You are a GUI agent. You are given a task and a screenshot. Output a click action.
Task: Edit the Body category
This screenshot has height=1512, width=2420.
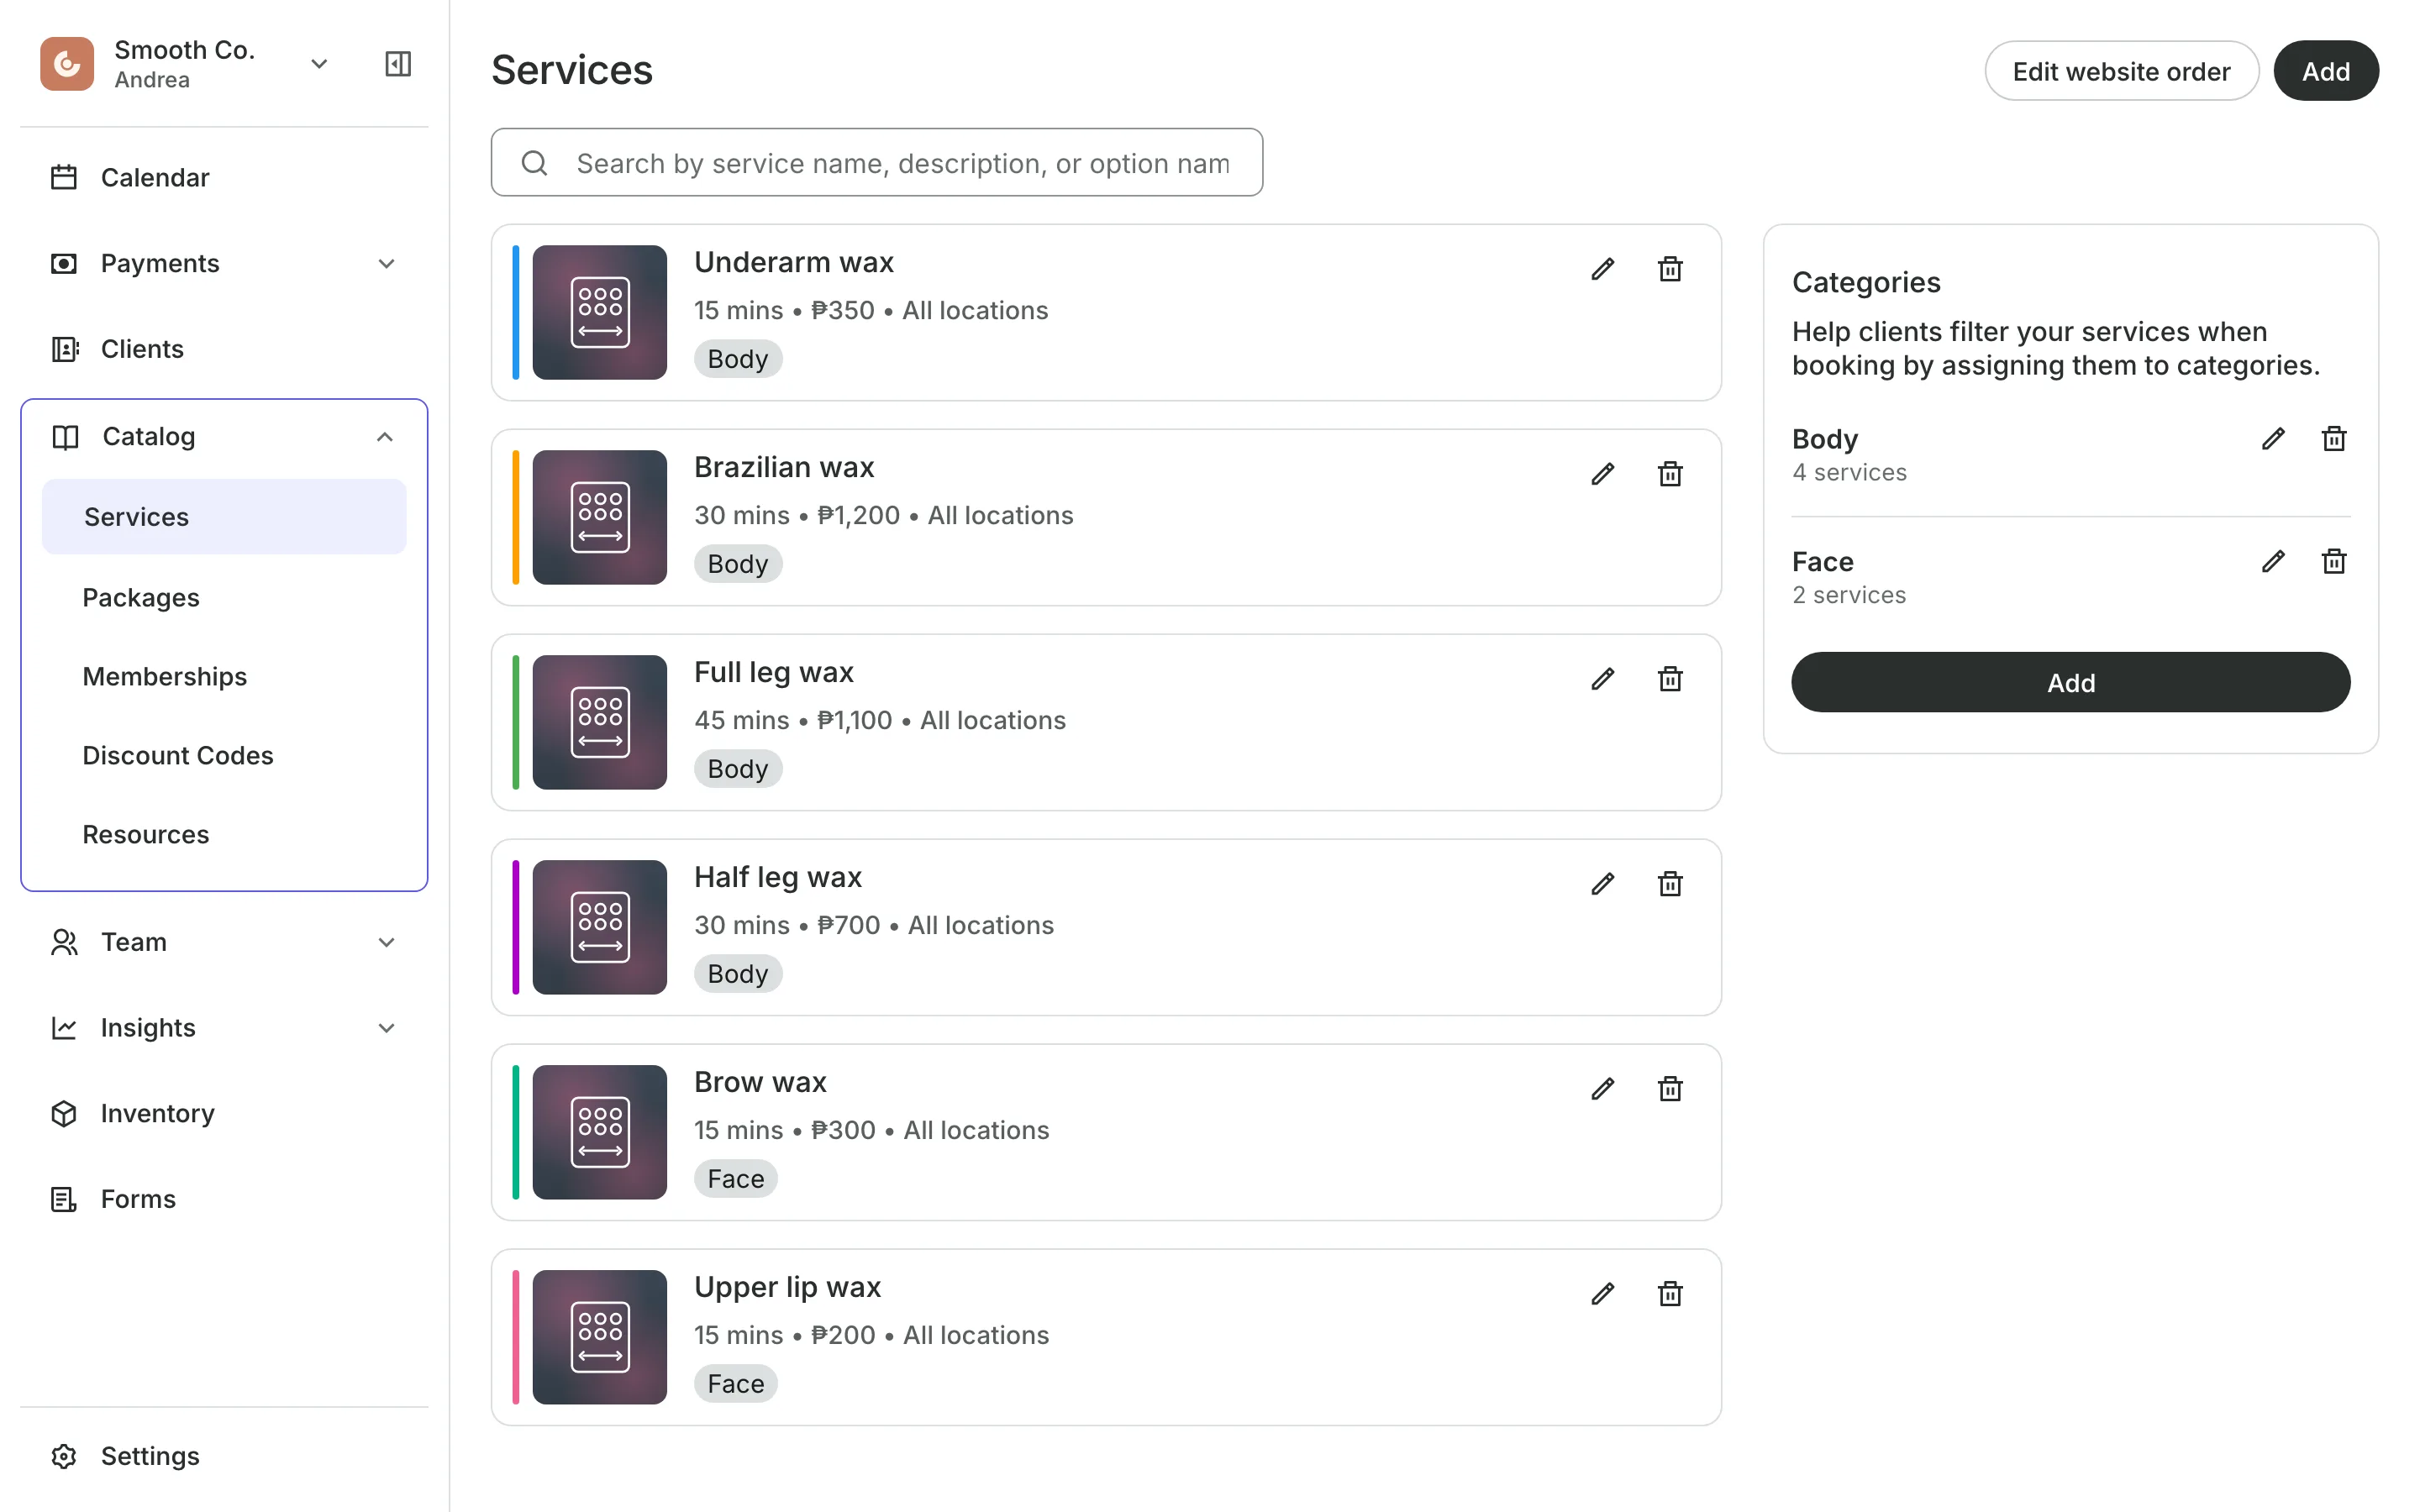[x=2272, y=439]
